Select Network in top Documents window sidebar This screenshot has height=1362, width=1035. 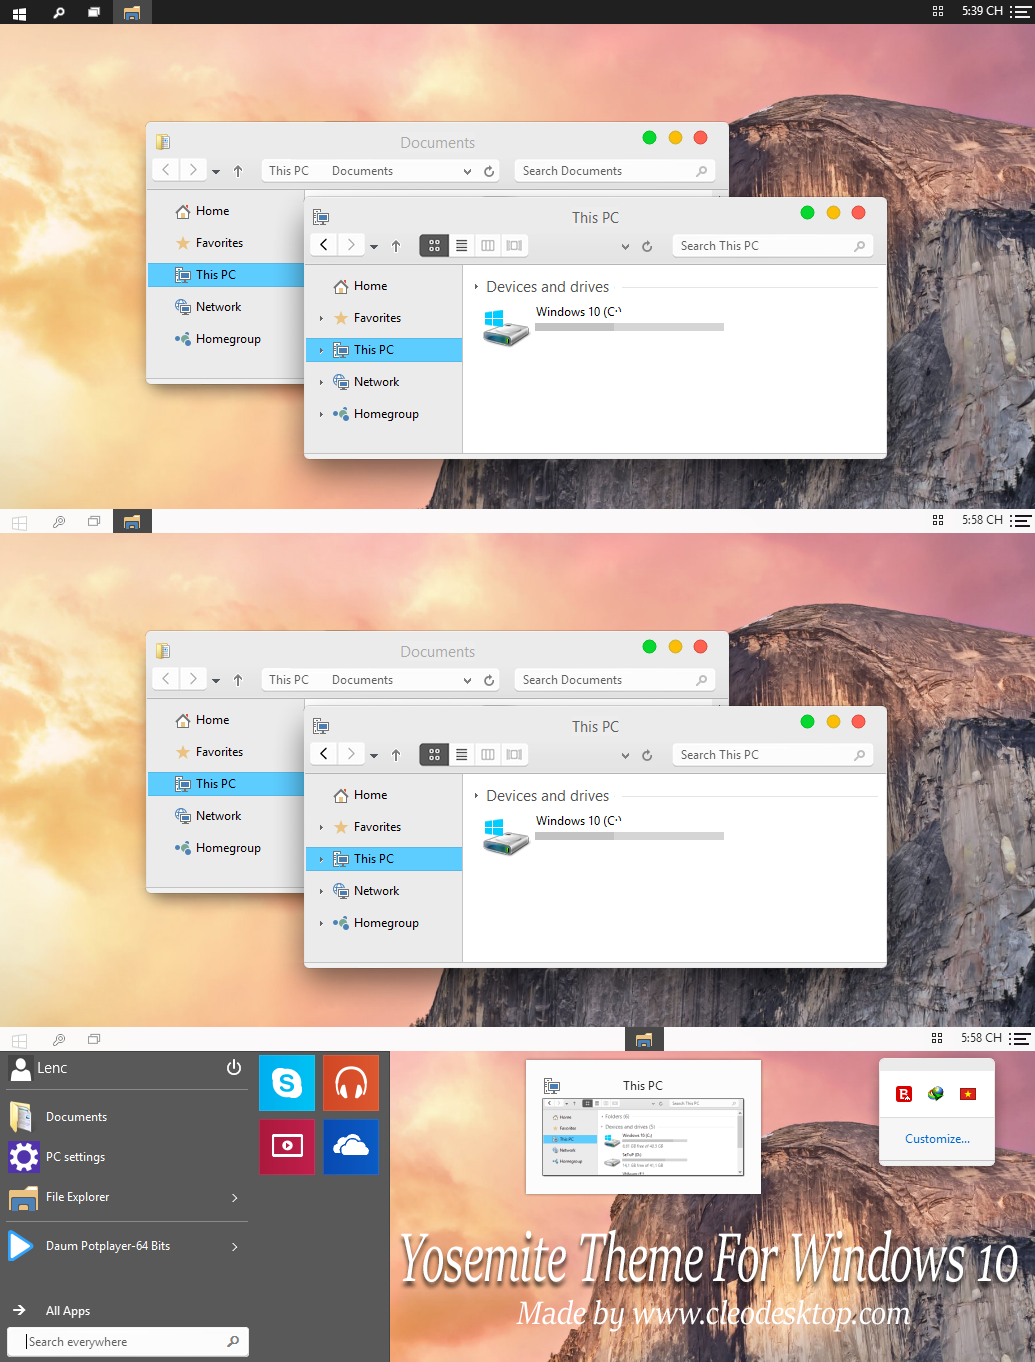(x=218, y=307)
